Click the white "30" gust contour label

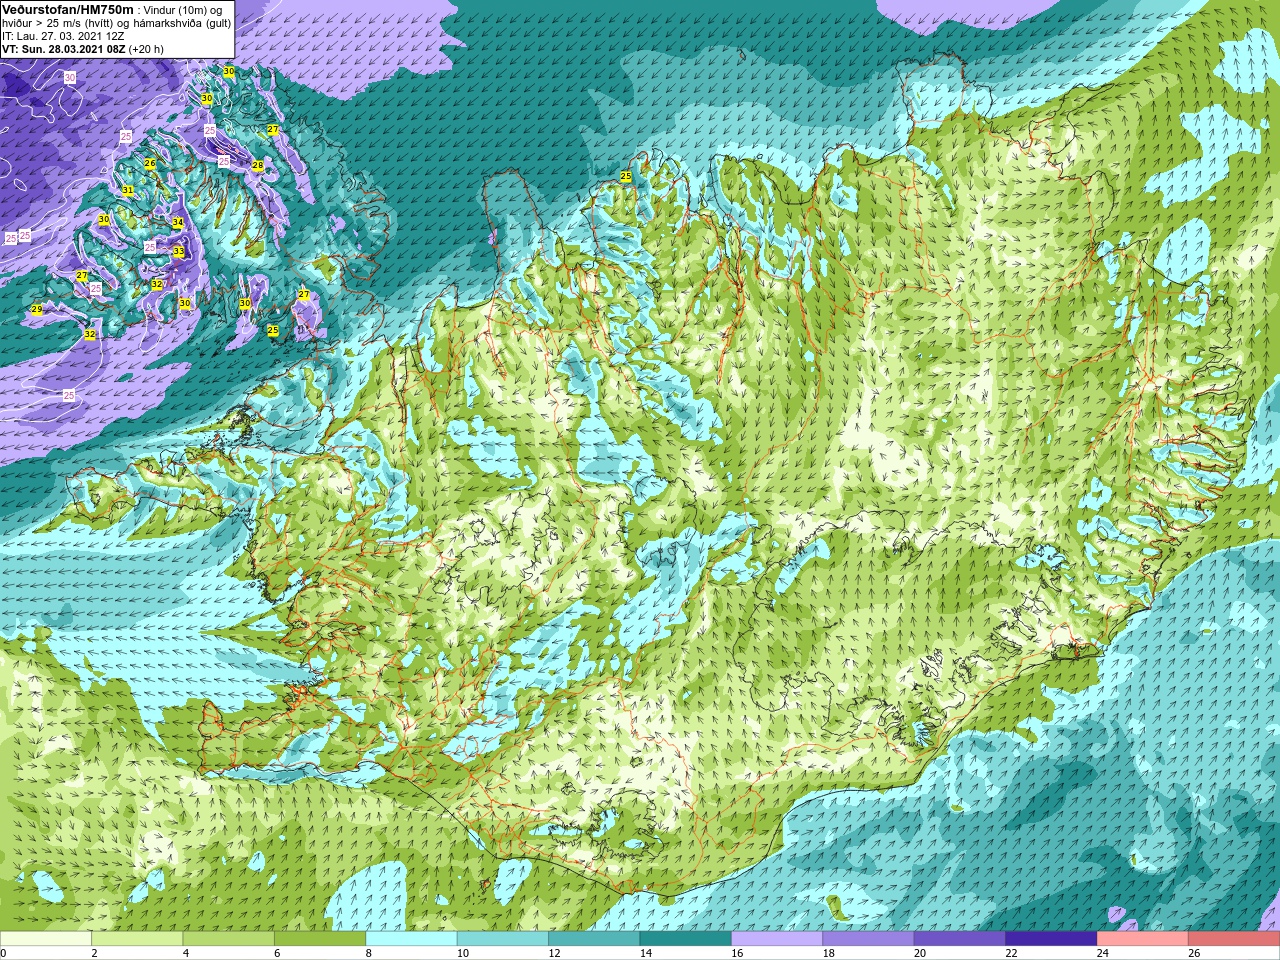[70, 77]
